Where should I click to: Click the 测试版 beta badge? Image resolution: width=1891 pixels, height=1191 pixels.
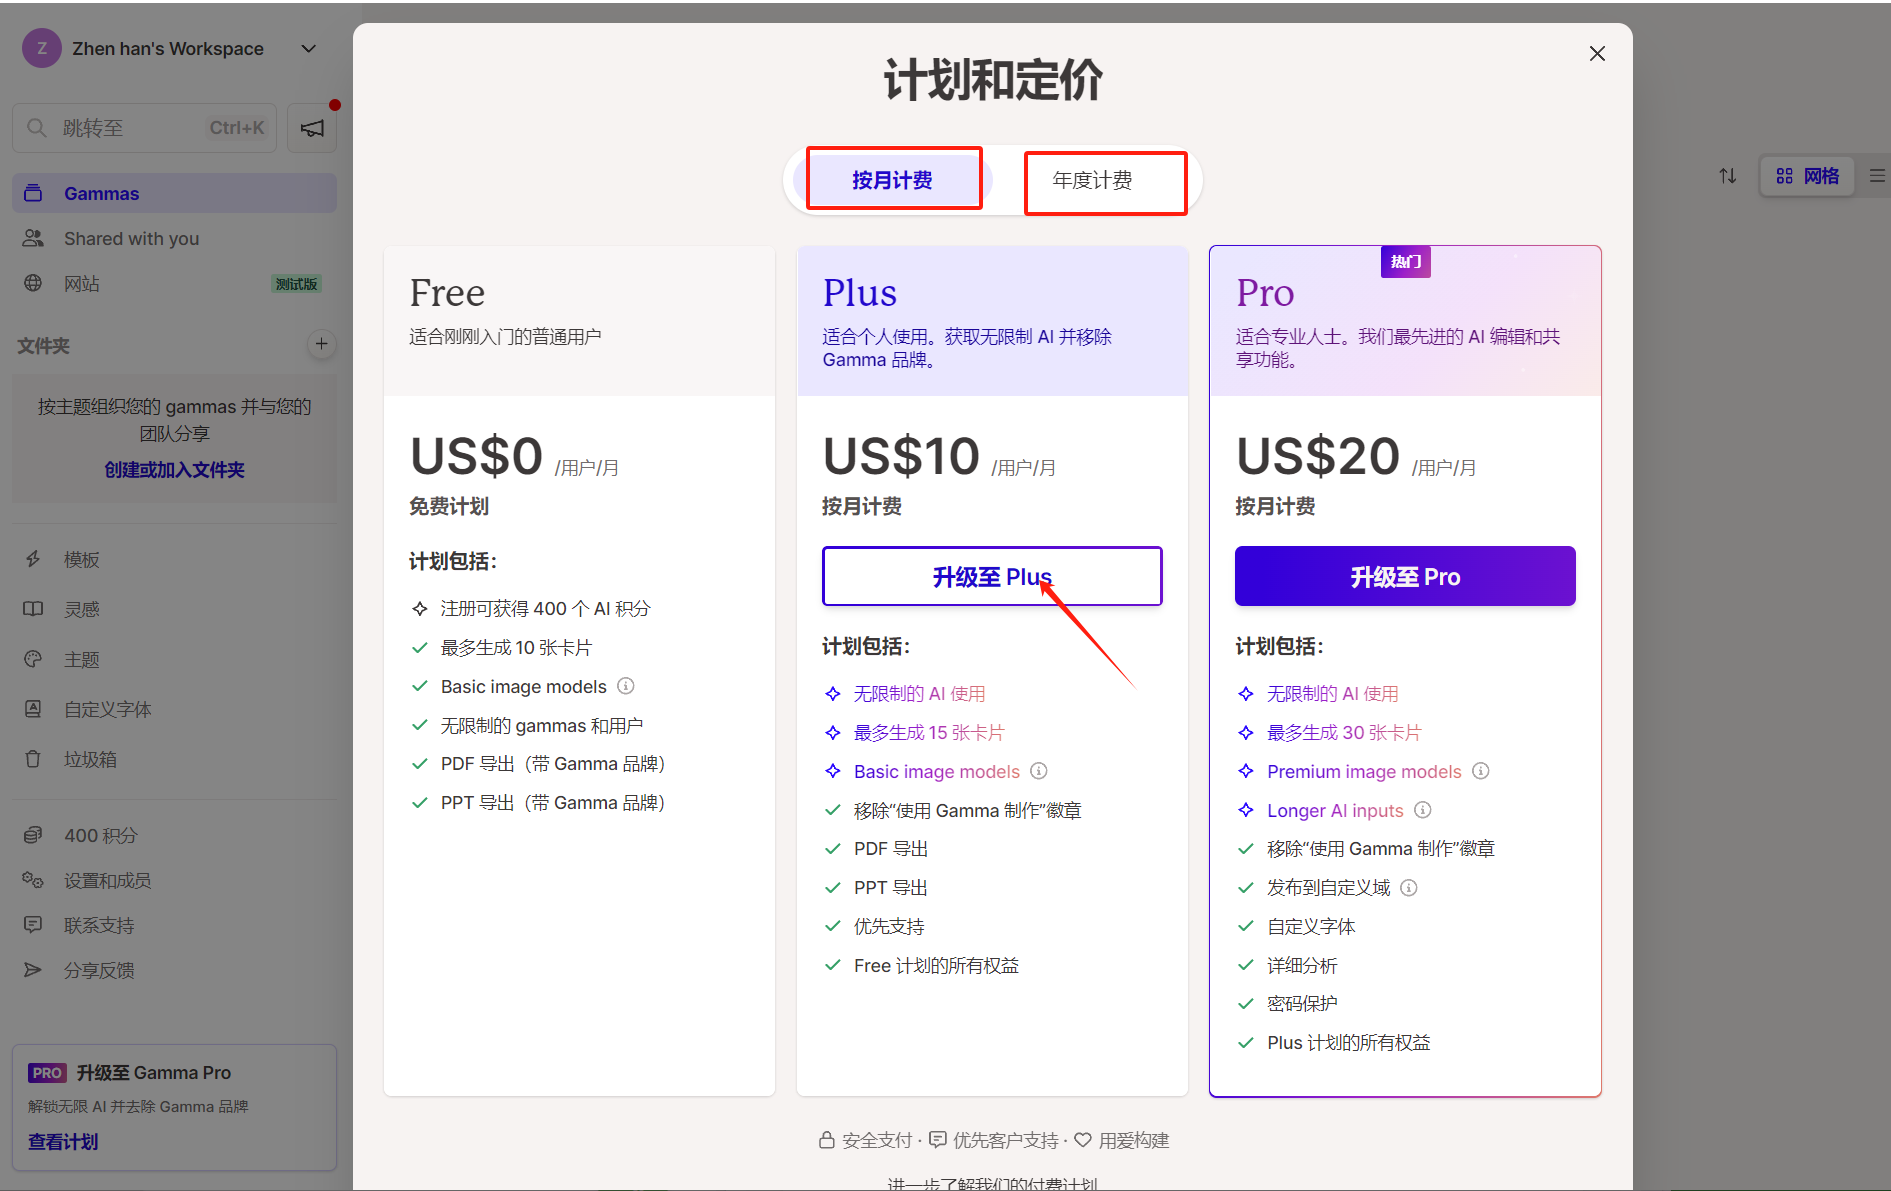(x=297, y=284)
